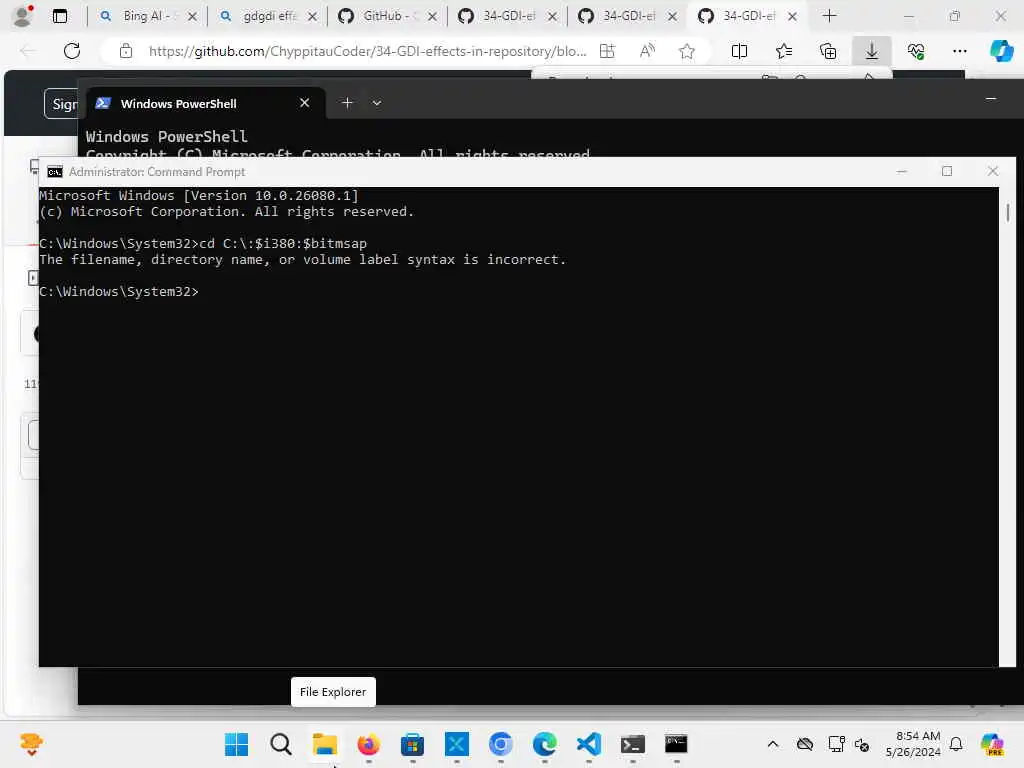The width and height of the screenshot is (1024, 768).
Task: Close the Administrator Command Prompt window
Action: point(993,171)
